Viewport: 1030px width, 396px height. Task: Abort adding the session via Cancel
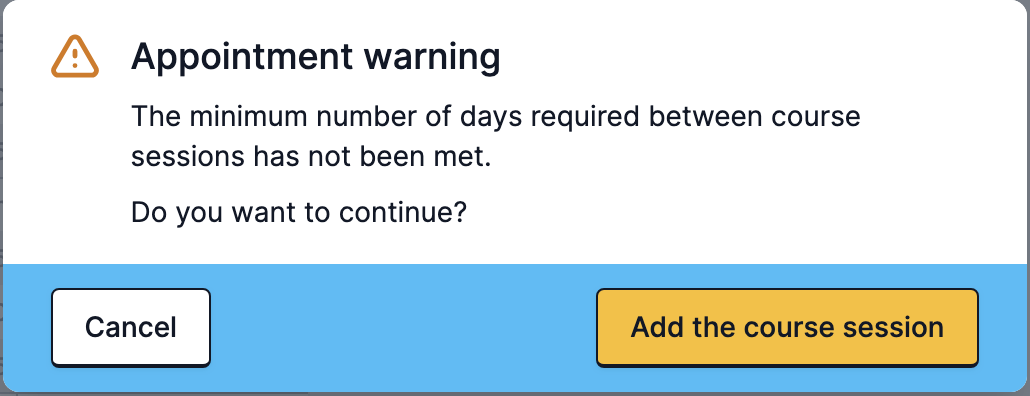[131, 327]
